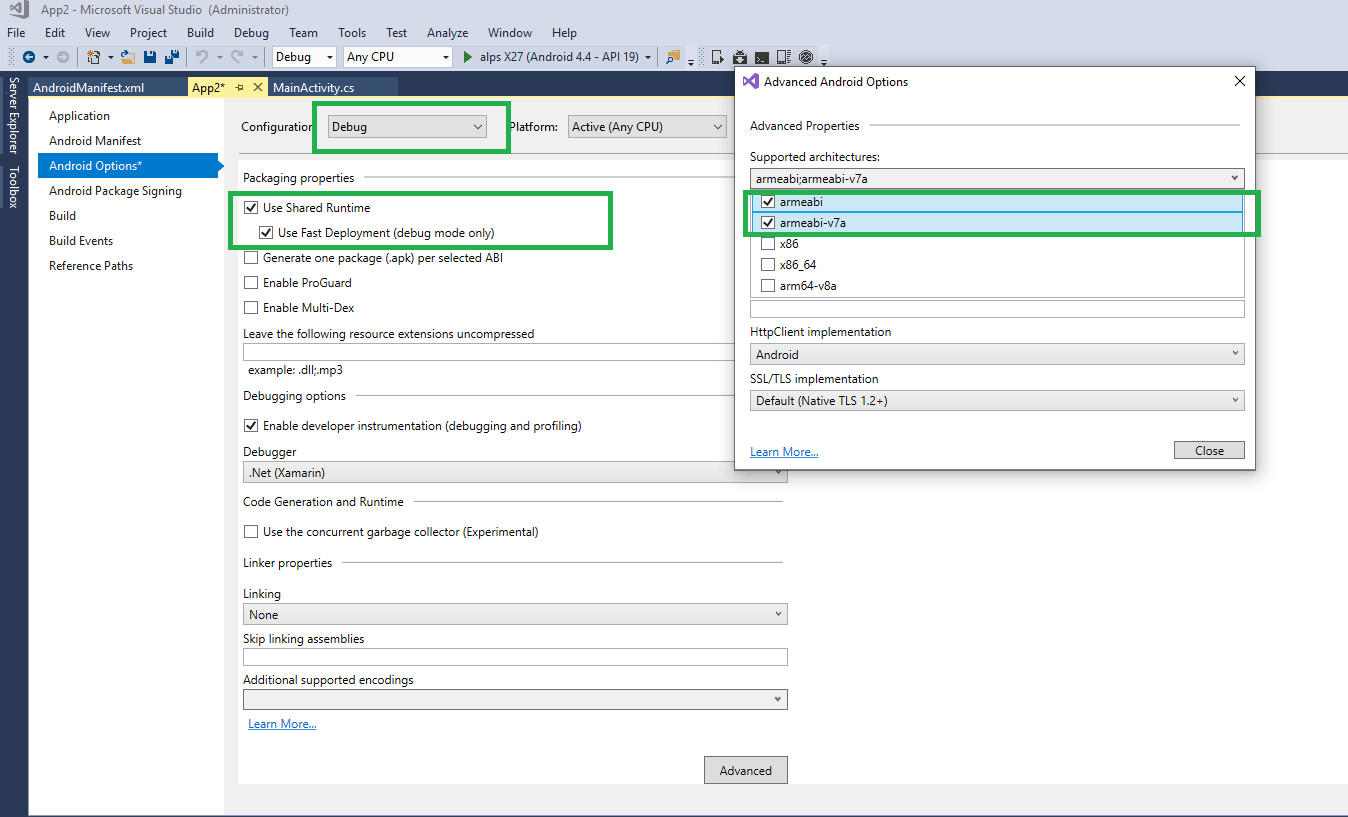Select the Android Package Signing page

pos(115,191)
